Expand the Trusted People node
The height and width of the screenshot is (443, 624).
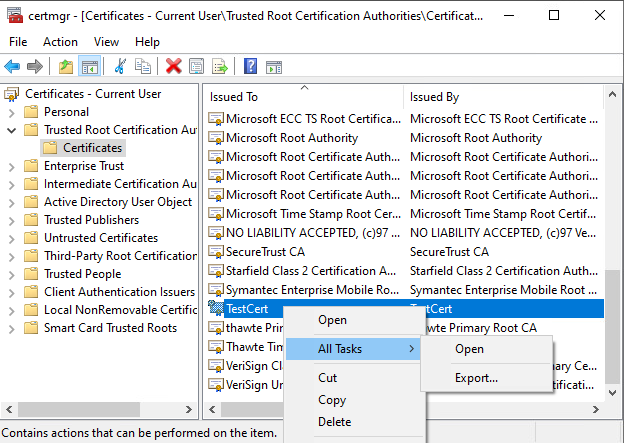point(12,275)
